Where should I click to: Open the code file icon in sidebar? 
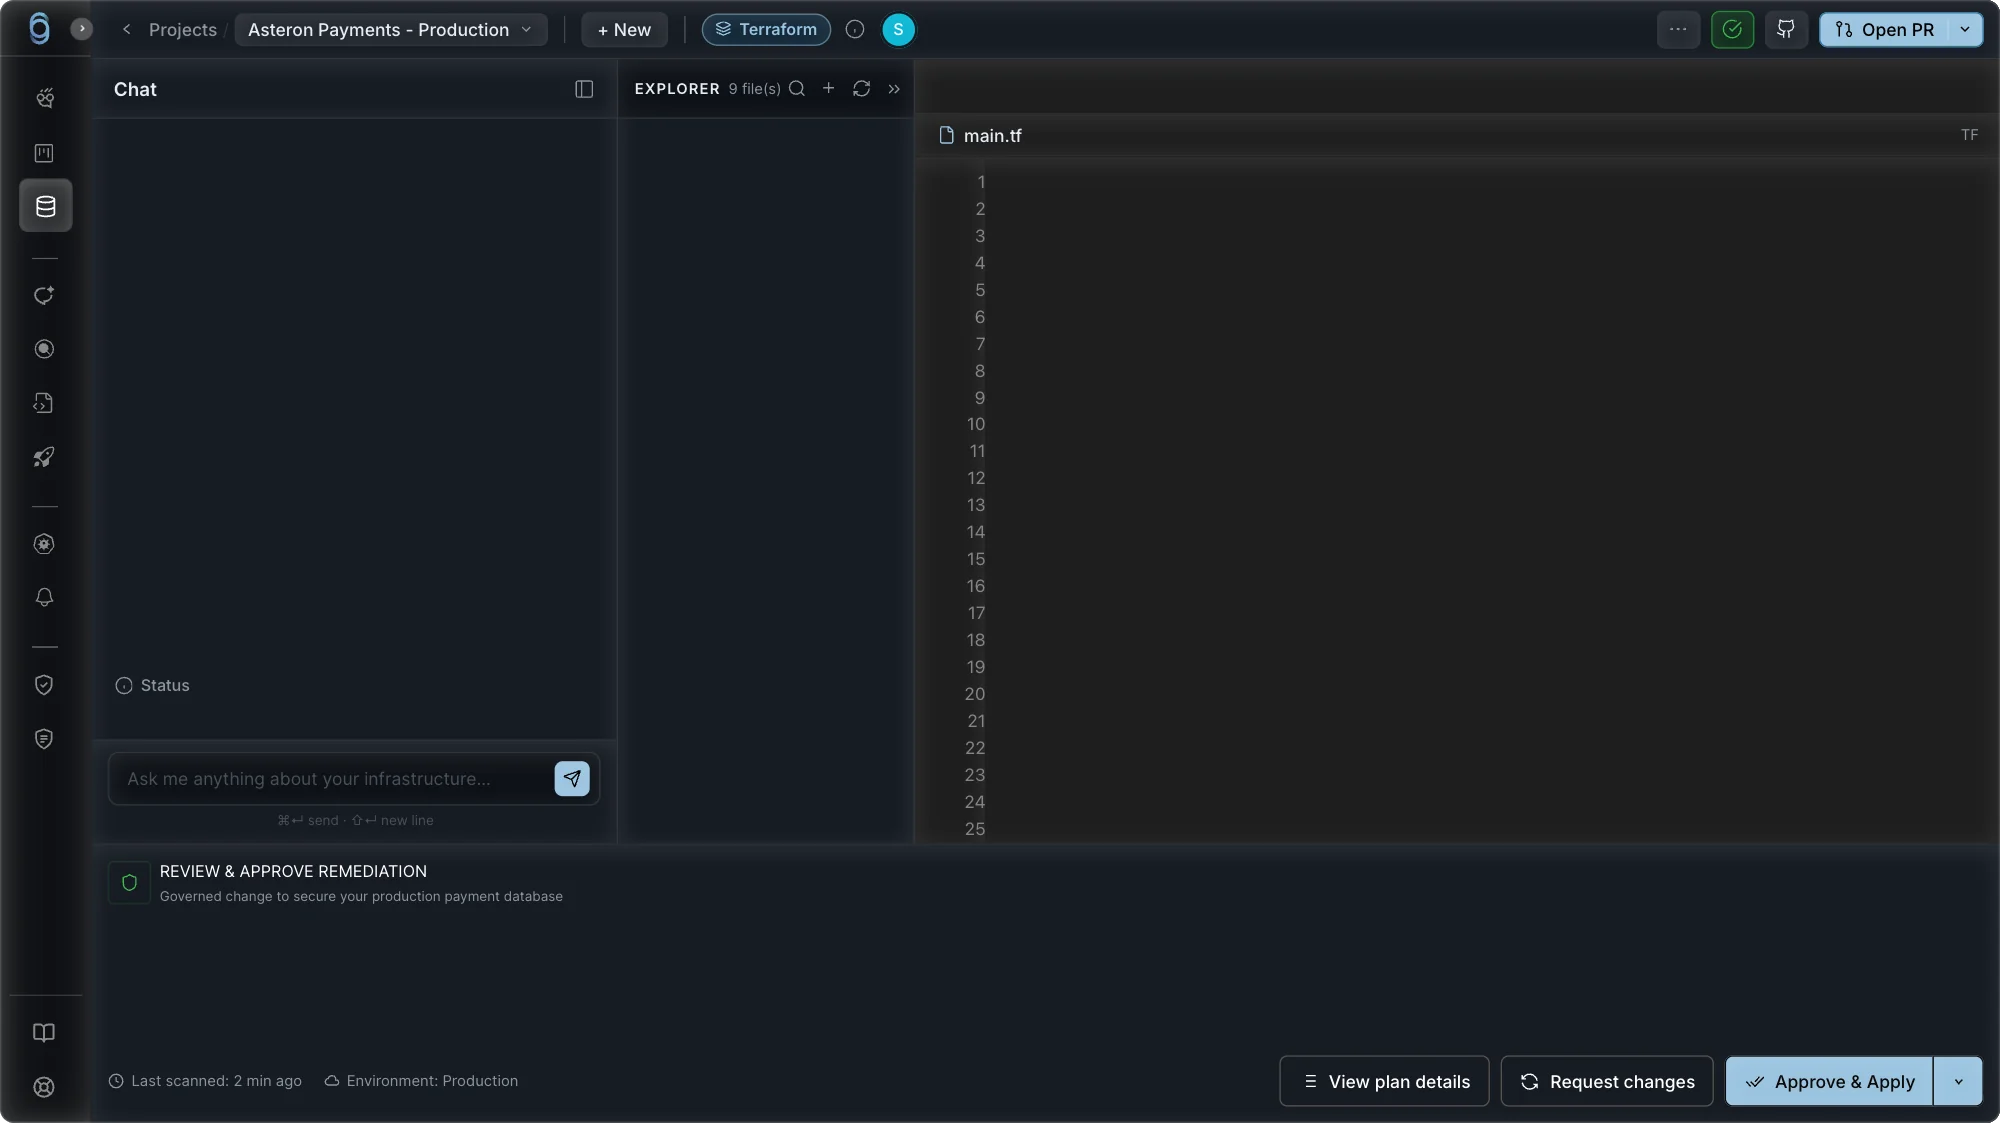(44, 403)
